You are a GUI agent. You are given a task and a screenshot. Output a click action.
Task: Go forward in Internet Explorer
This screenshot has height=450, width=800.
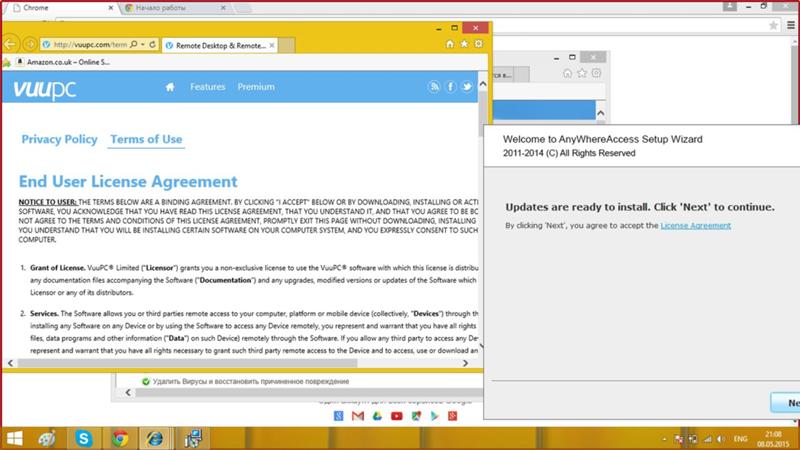pyautogui.click(x=30, y=44)
